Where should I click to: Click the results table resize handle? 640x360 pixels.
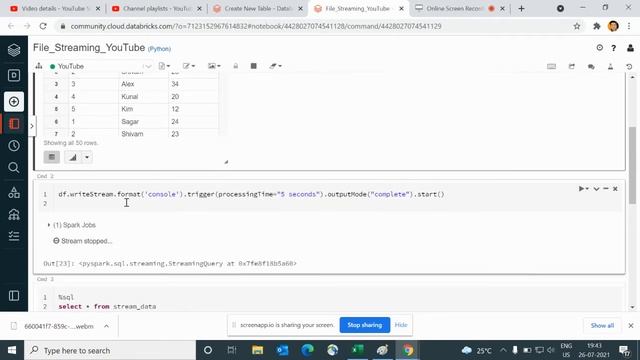tap(226, 162)
